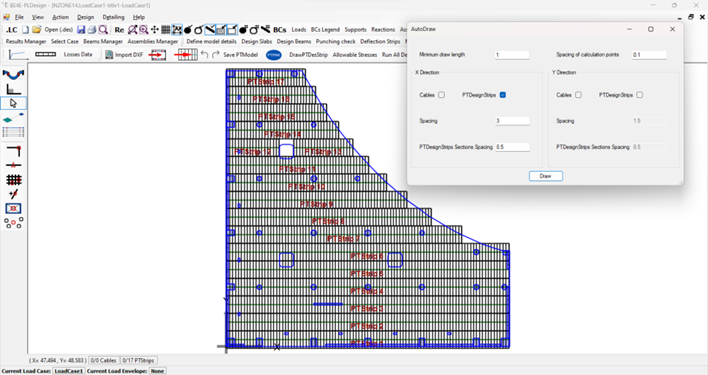The image size is (708, 375).
Task: Select the pan arrows tool
Action: click(x=154, y=30)
